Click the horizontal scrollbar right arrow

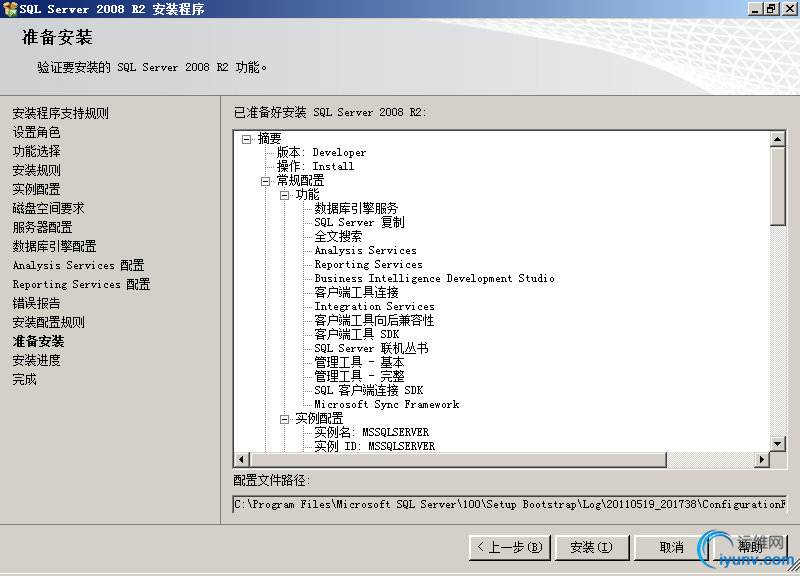[x=762, y=459]
